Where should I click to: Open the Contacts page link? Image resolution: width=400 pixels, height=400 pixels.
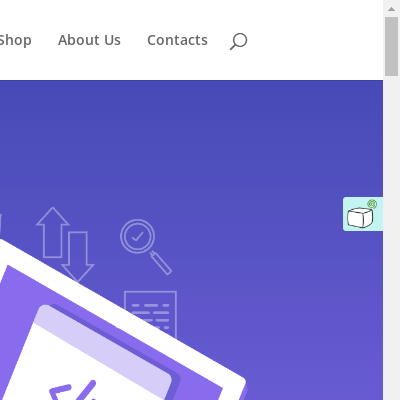point(177,40)
